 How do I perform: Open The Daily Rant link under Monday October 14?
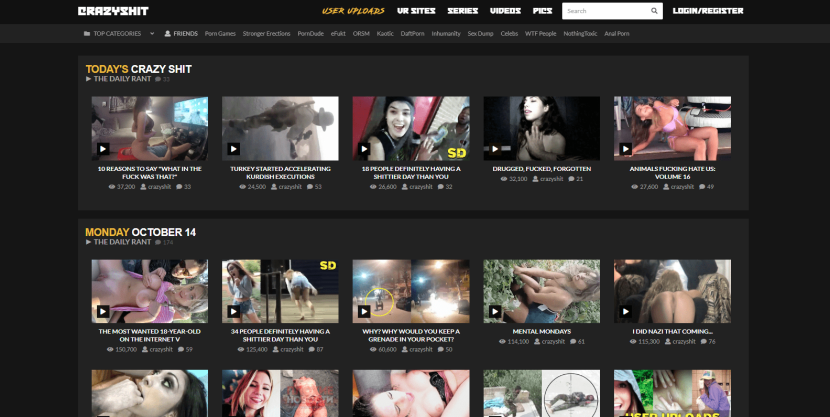pos(122,241)
